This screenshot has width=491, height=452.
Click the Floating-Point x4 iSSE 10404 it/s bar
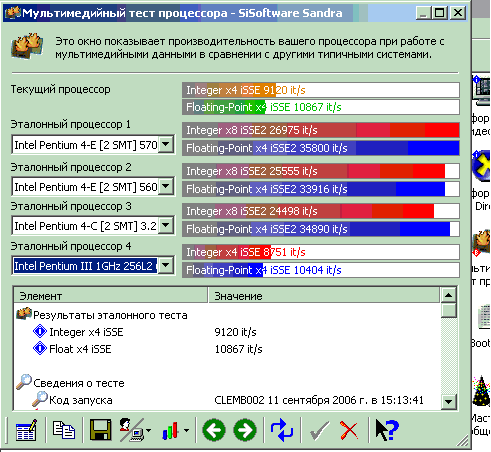point(321,270)
